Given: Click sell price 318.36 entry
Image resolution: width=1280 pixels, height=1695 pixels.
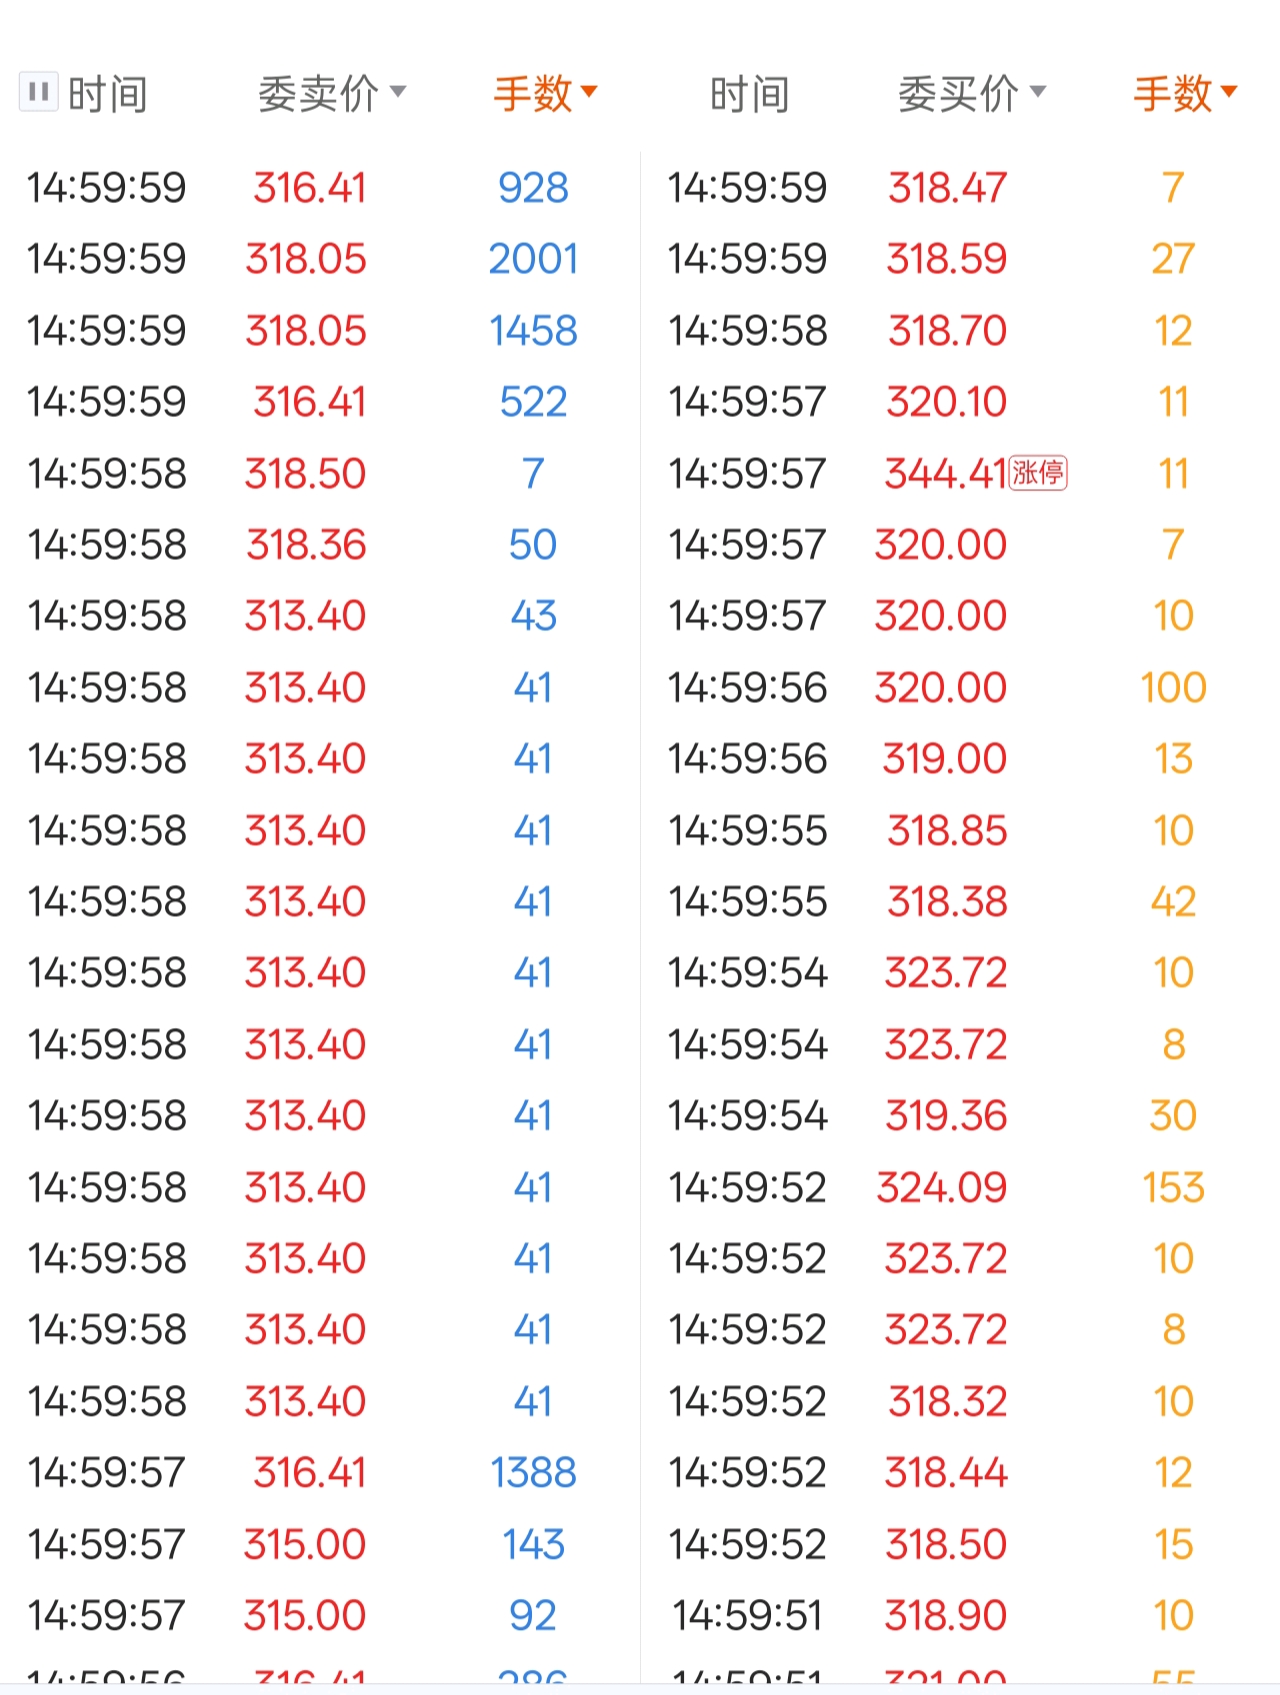Looking at the screenshot, I should click(x=306, y=545).
